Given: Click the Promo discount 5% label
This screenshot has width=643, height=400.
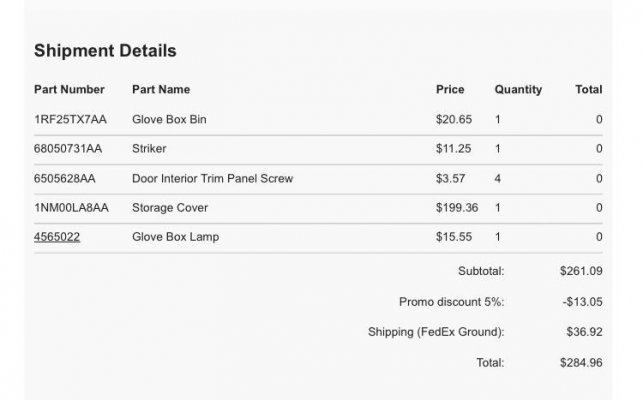Looking at the screenshot, I should point(451,302).
